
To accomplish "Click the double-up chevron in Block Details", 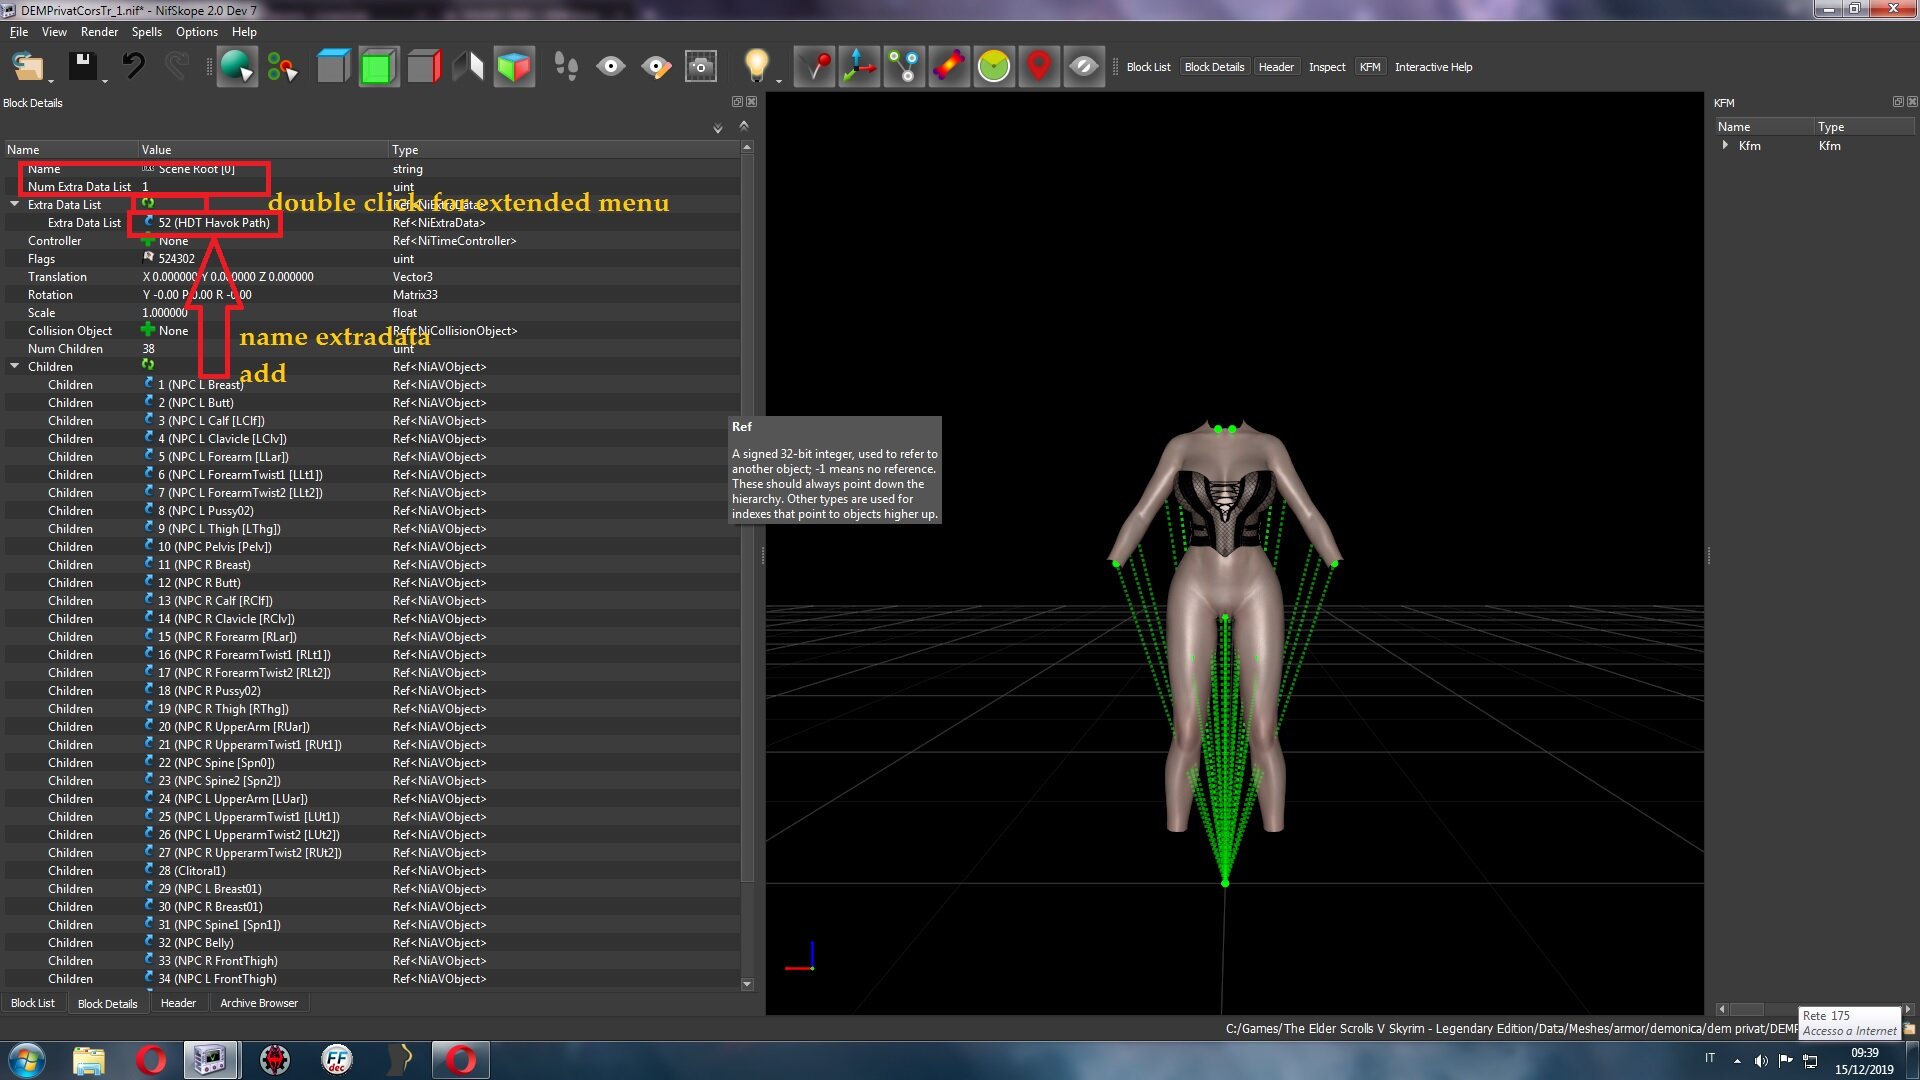I will pos(743,125).
